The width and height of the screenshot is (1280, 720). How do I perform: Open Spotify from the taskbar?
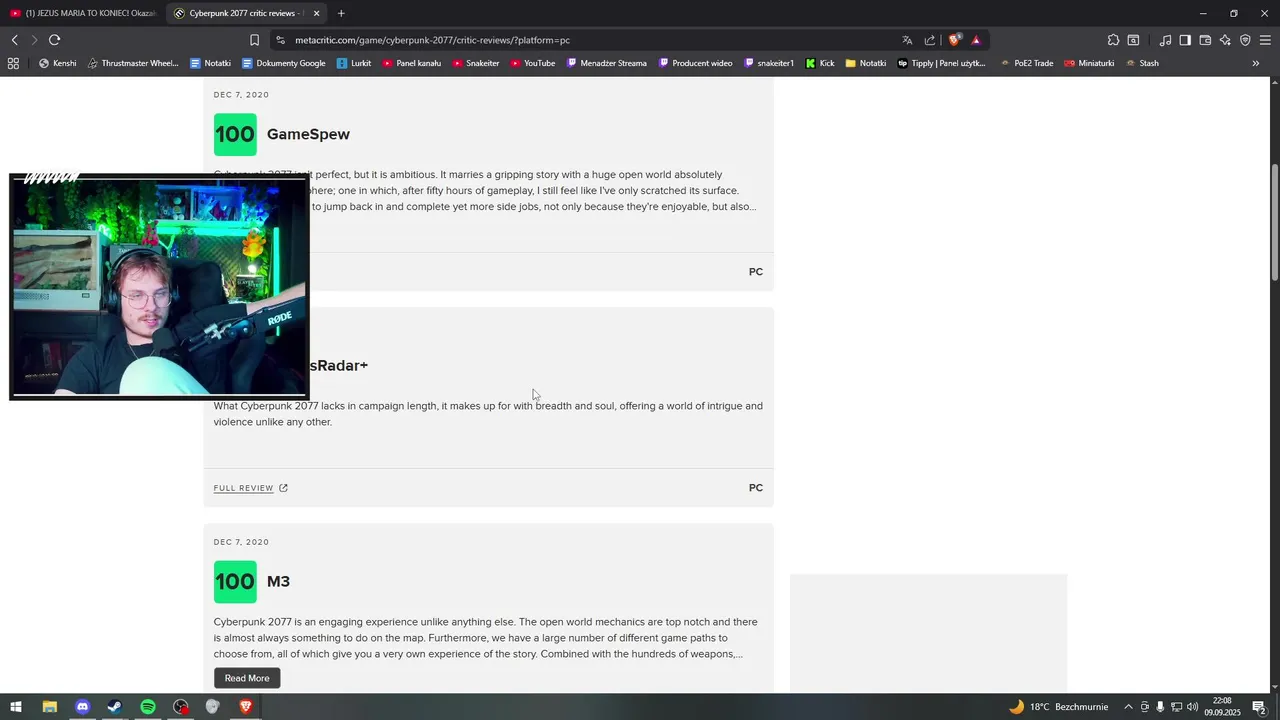point(148,707)
